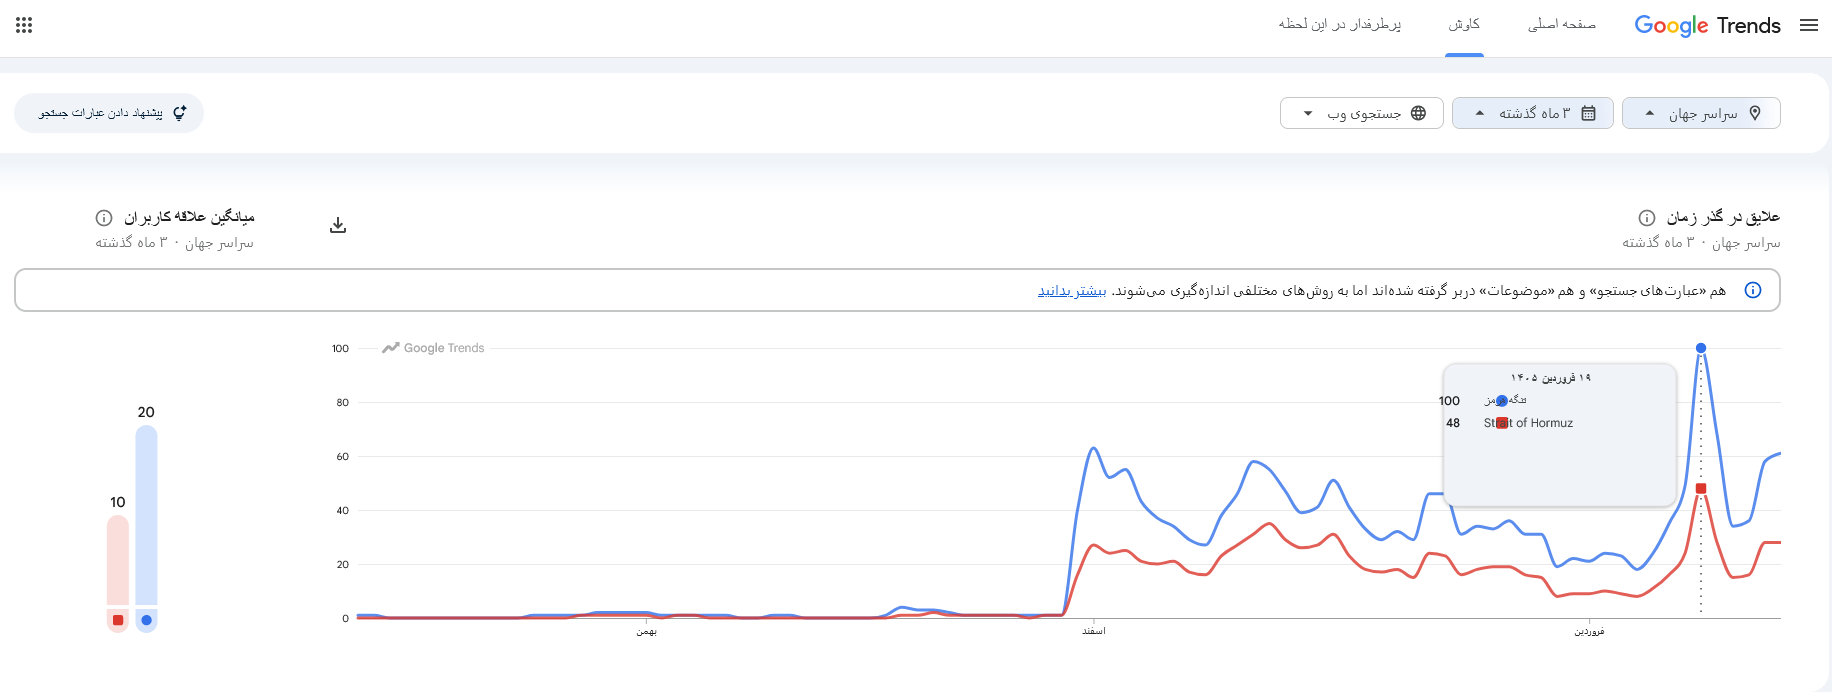The width and height of the screenshot is (1832, 692).
Task: Switch to the صفحه اصلی tab
Action: 1561,25
